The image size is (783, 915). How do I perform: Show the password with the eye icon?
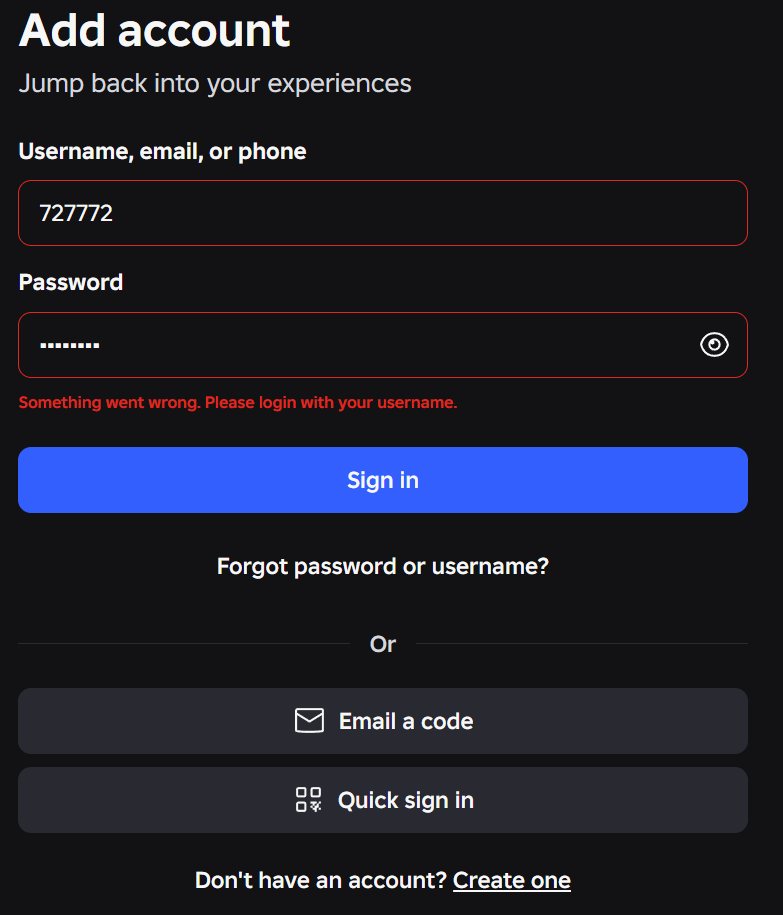pyautogui.click(x=714, y=345)
